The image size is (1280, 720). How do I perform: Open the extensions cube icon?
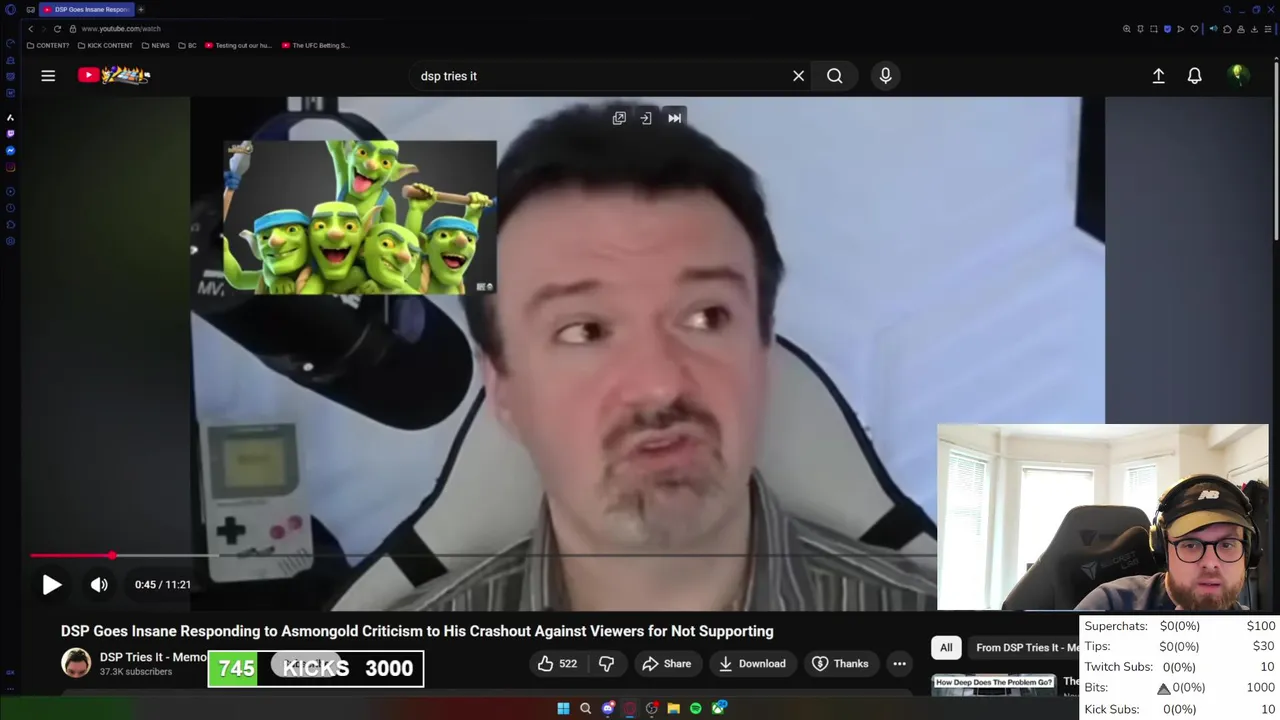pos(1227,29)
